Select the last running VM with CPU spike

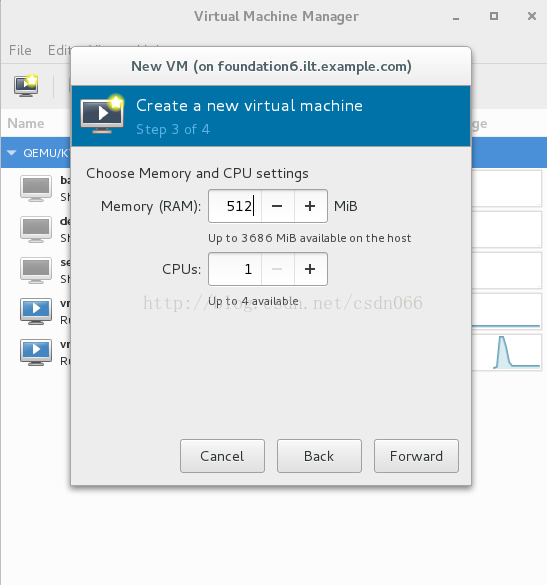(36, 353)
